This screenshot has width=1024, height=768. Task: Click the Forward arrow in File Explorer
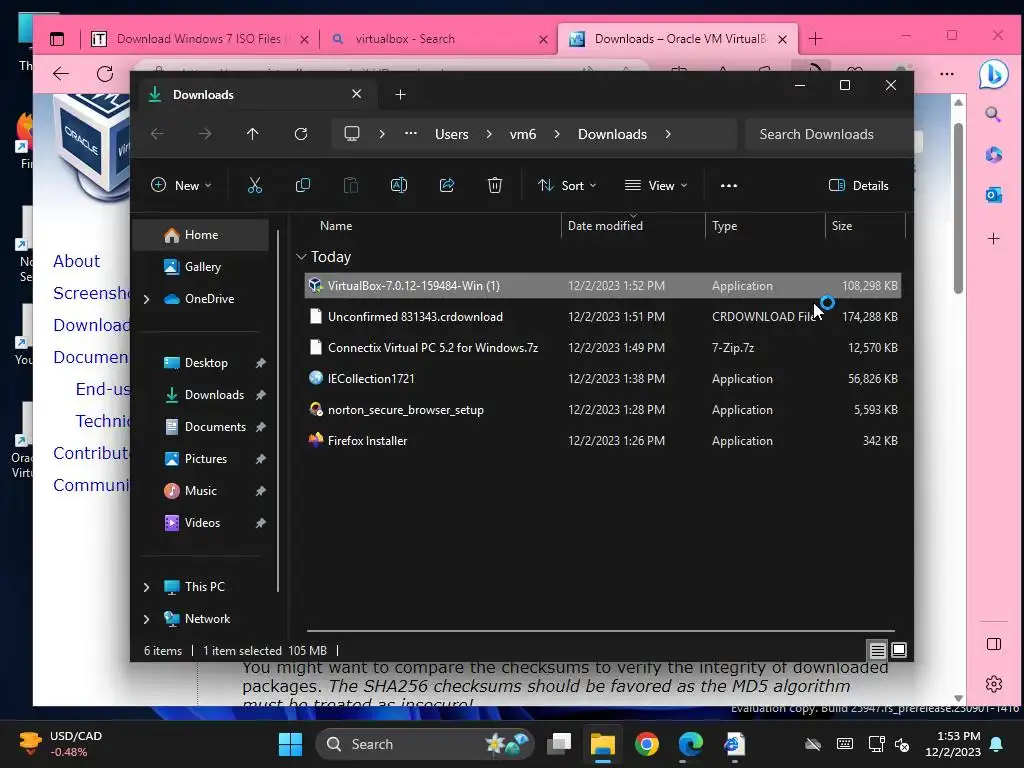[x=205, y=134]
